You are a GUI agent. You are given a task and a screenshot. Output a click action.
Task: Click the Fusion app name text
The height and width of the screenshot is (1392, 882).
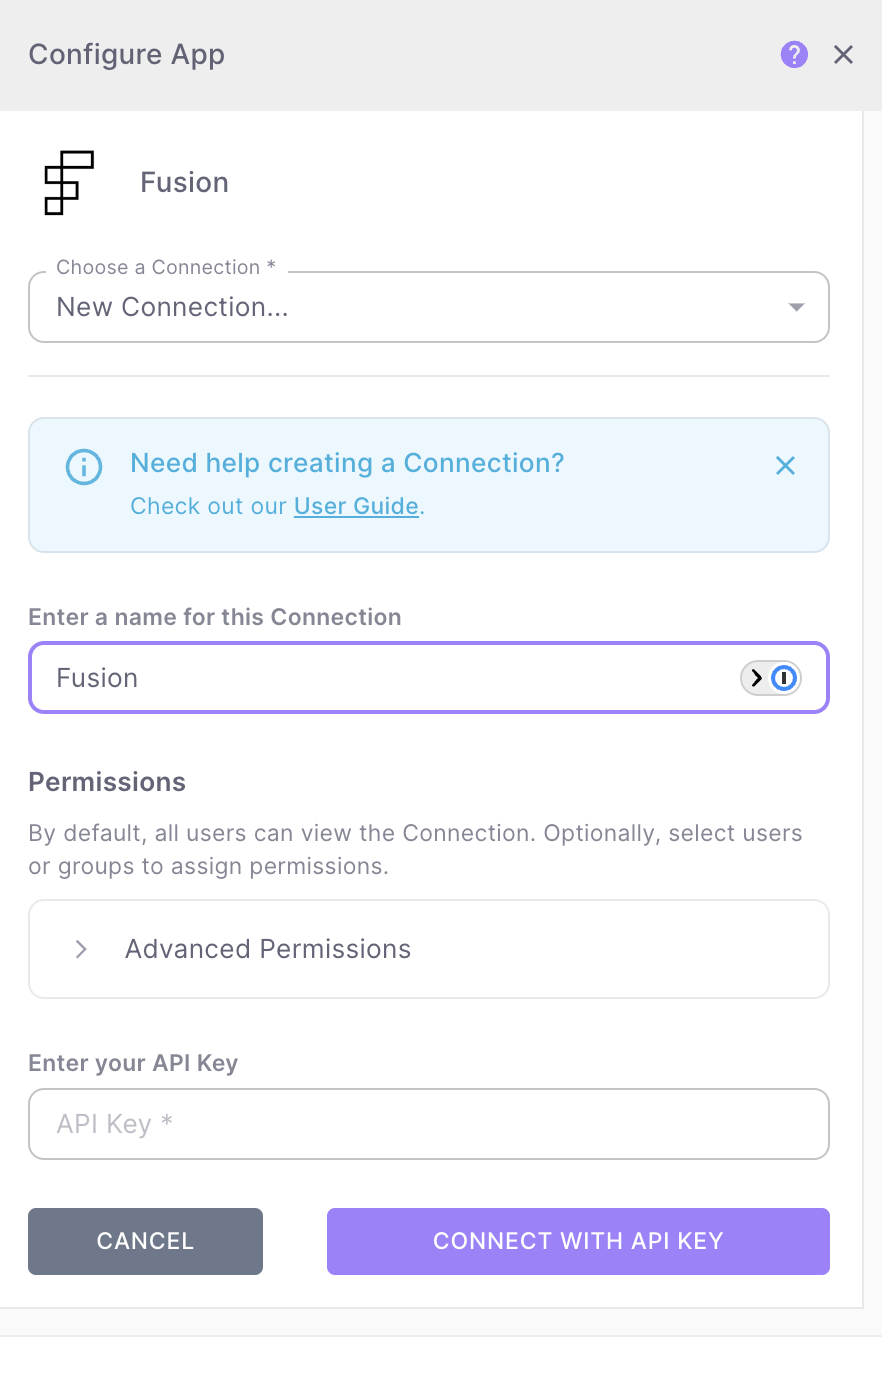point(184,182)
